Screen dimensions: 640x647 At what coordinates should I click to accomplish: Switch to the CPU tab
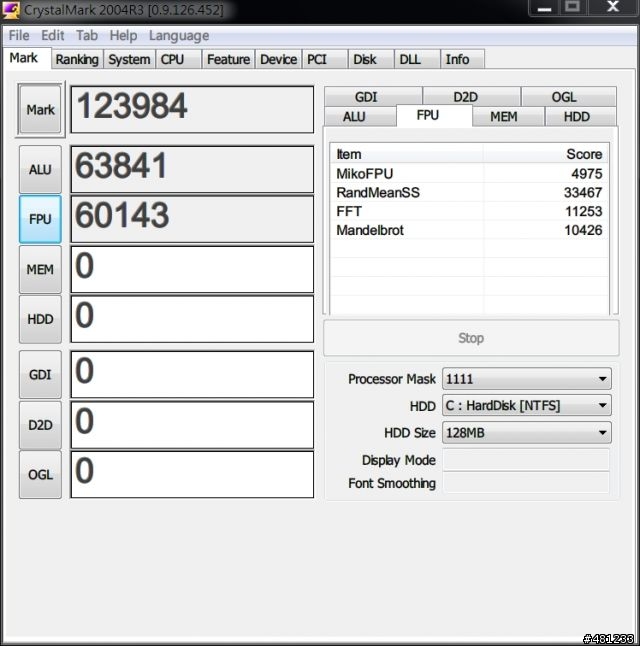point(179,59)
